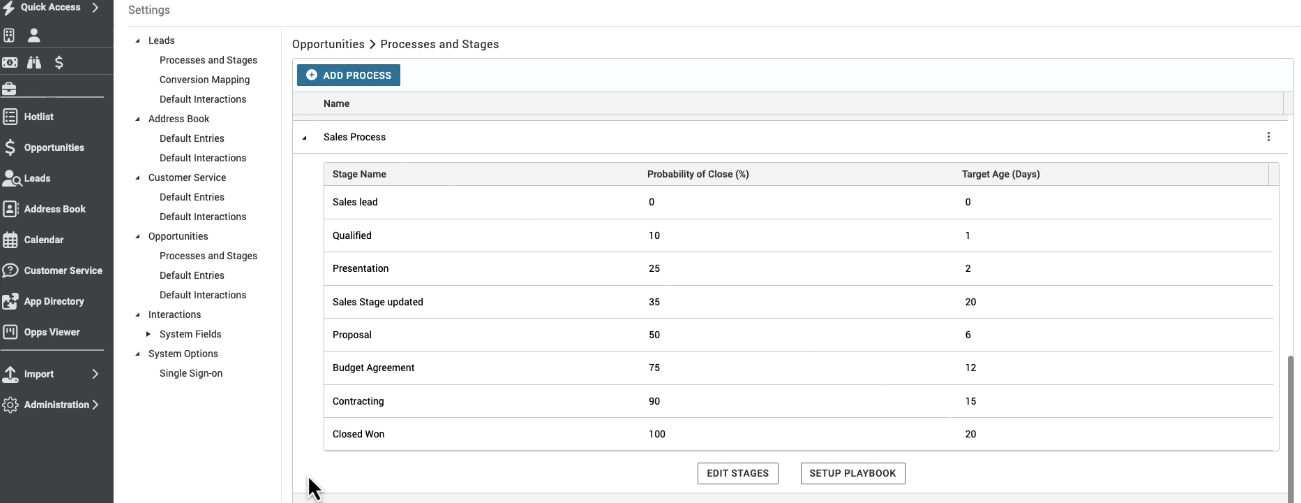Click the Qualified stage name
The width and height of the screenshot is (1301, 503).
pyautogui.click(x=352, y=236)
